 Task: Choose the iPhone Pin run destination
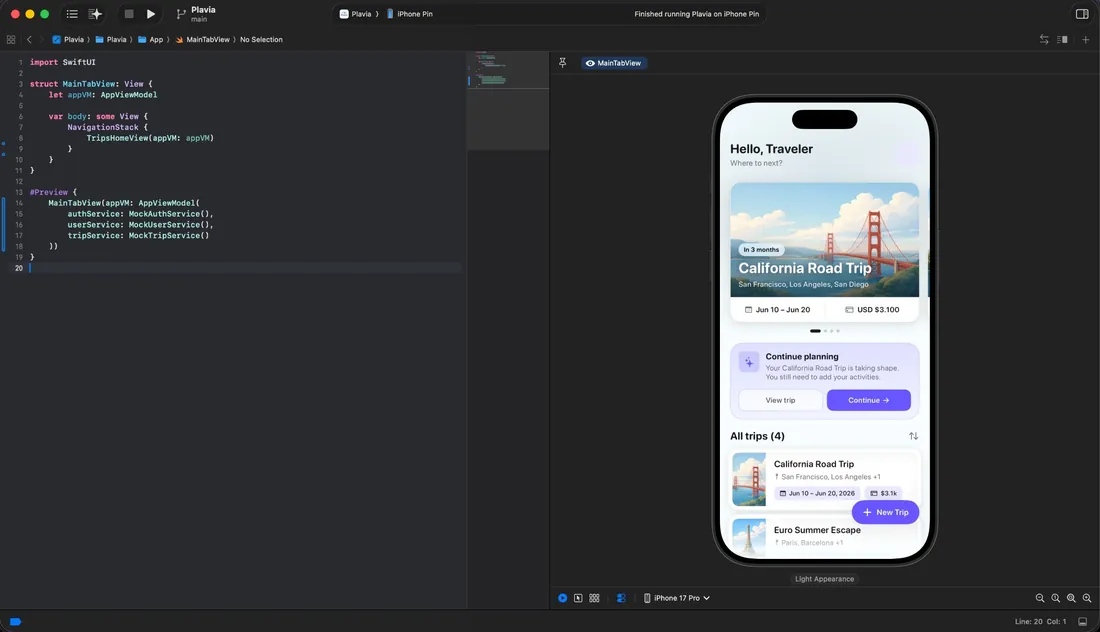pos(410,14)
